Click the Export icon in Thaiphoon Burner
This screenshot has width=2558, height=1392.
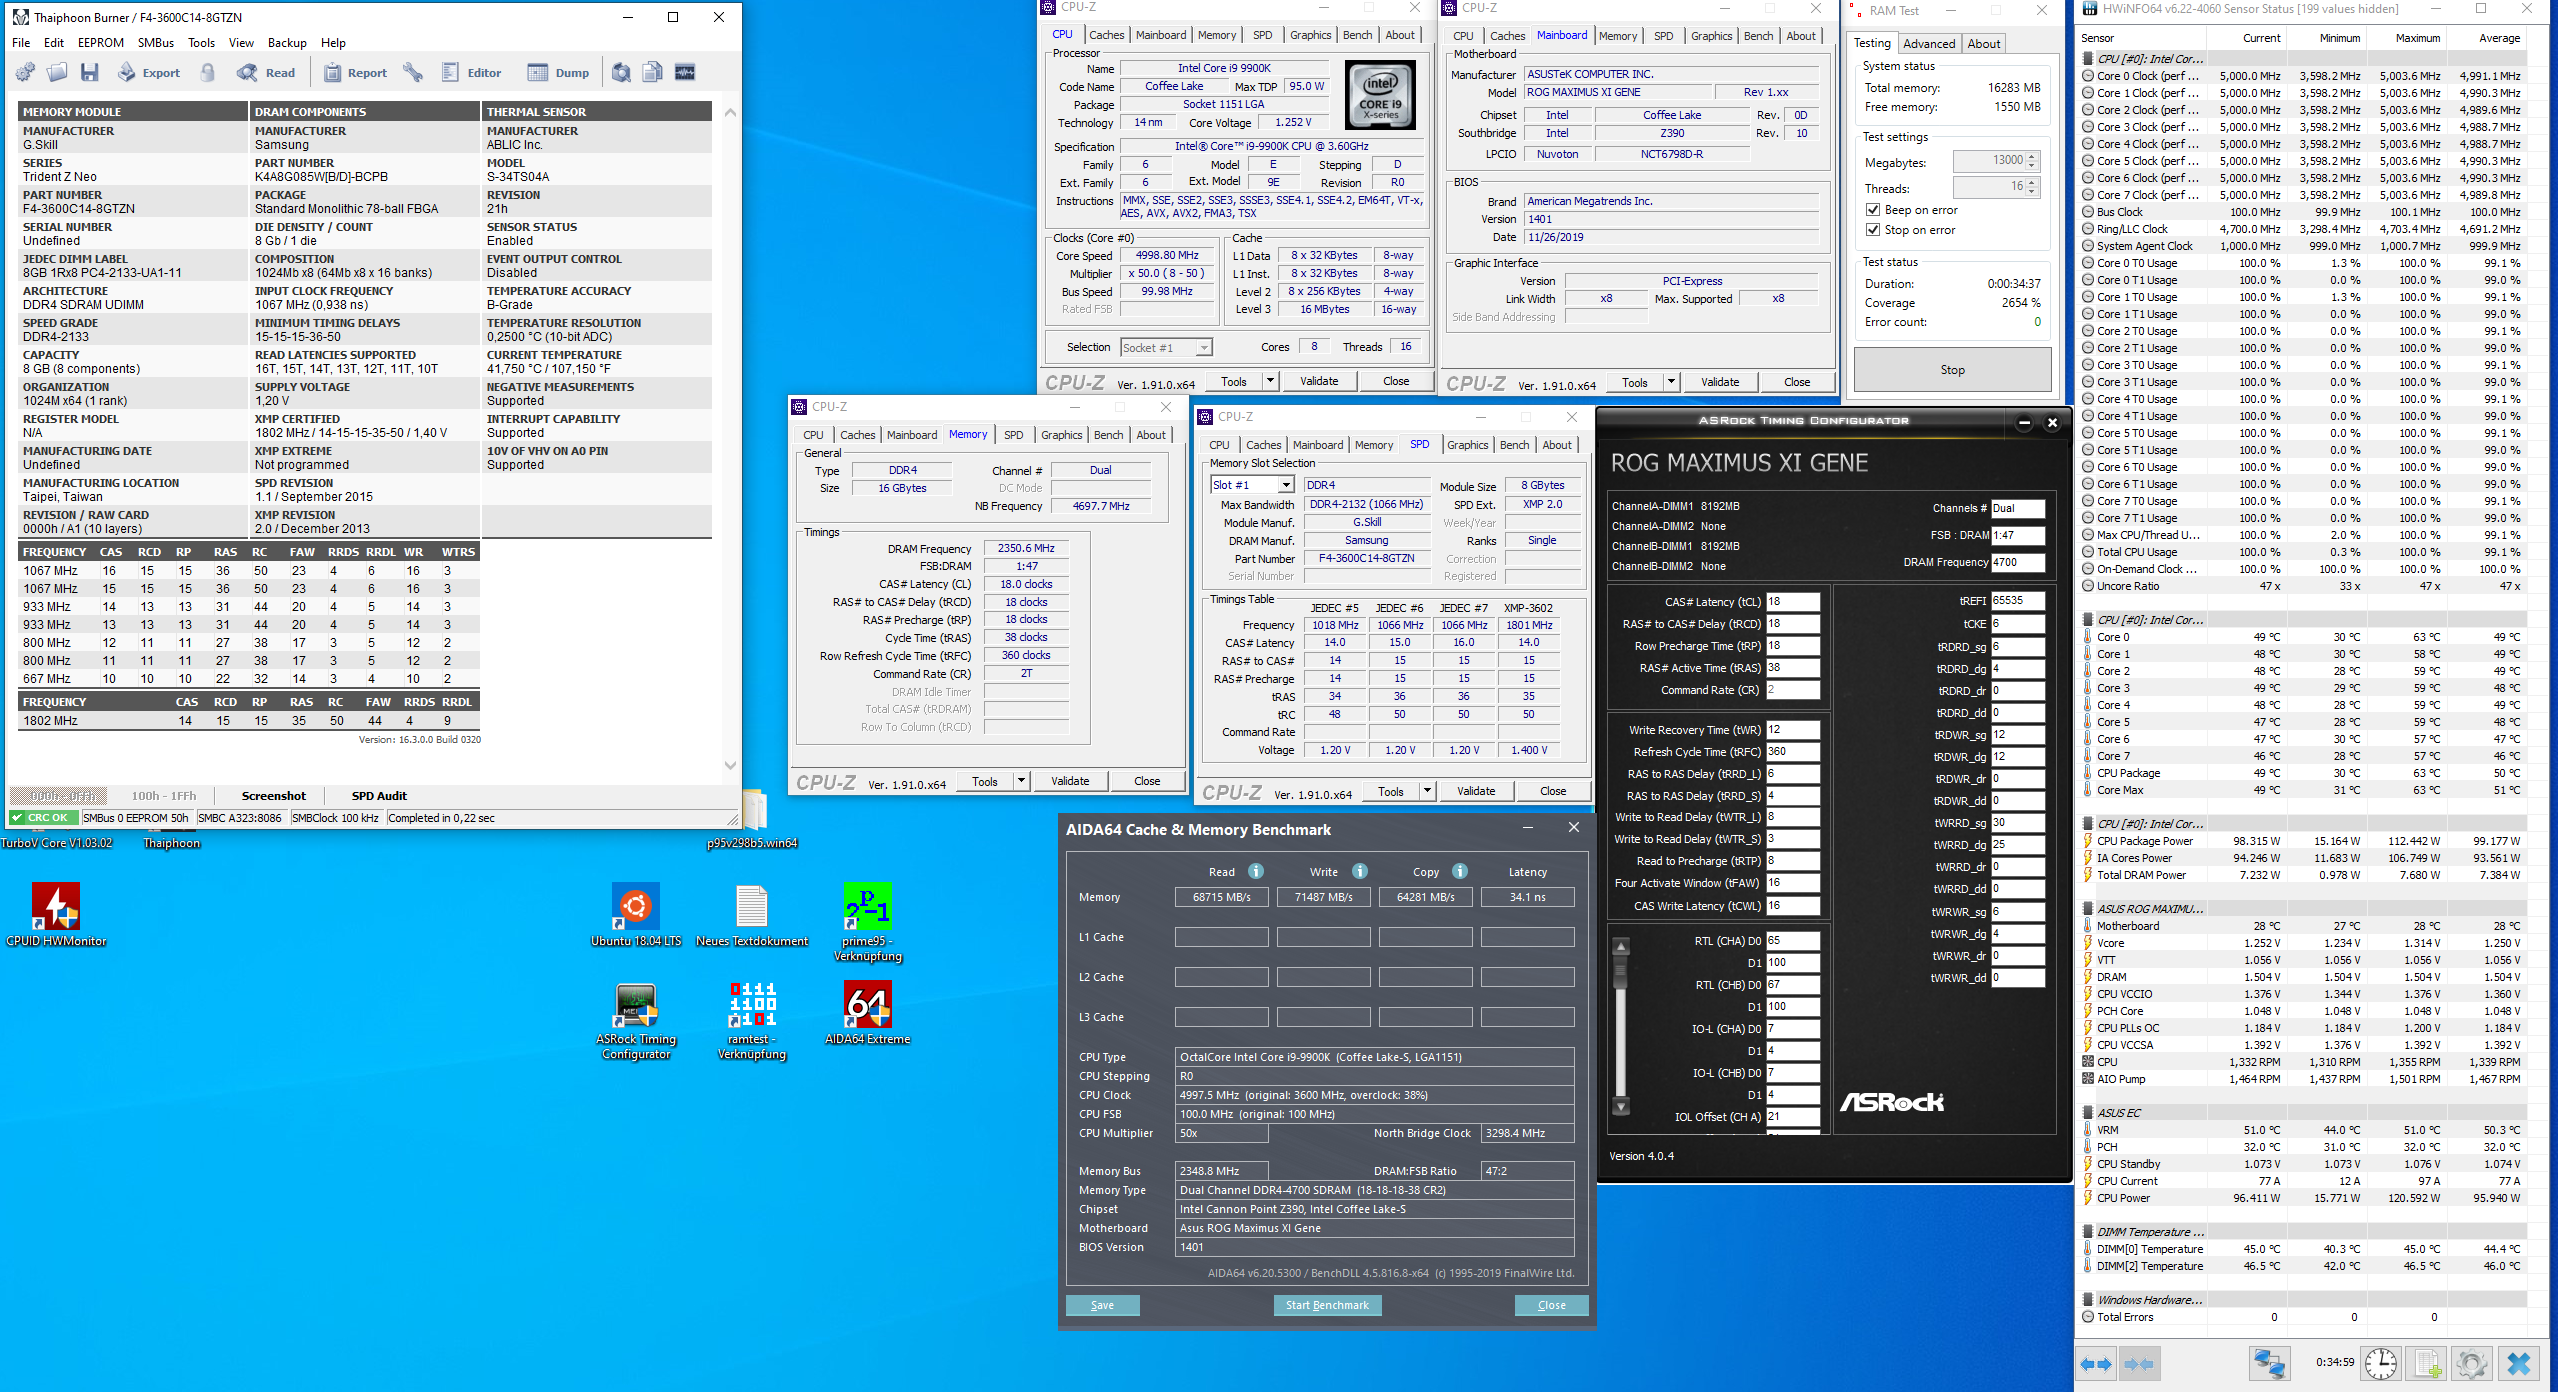[x=127, y=72]
